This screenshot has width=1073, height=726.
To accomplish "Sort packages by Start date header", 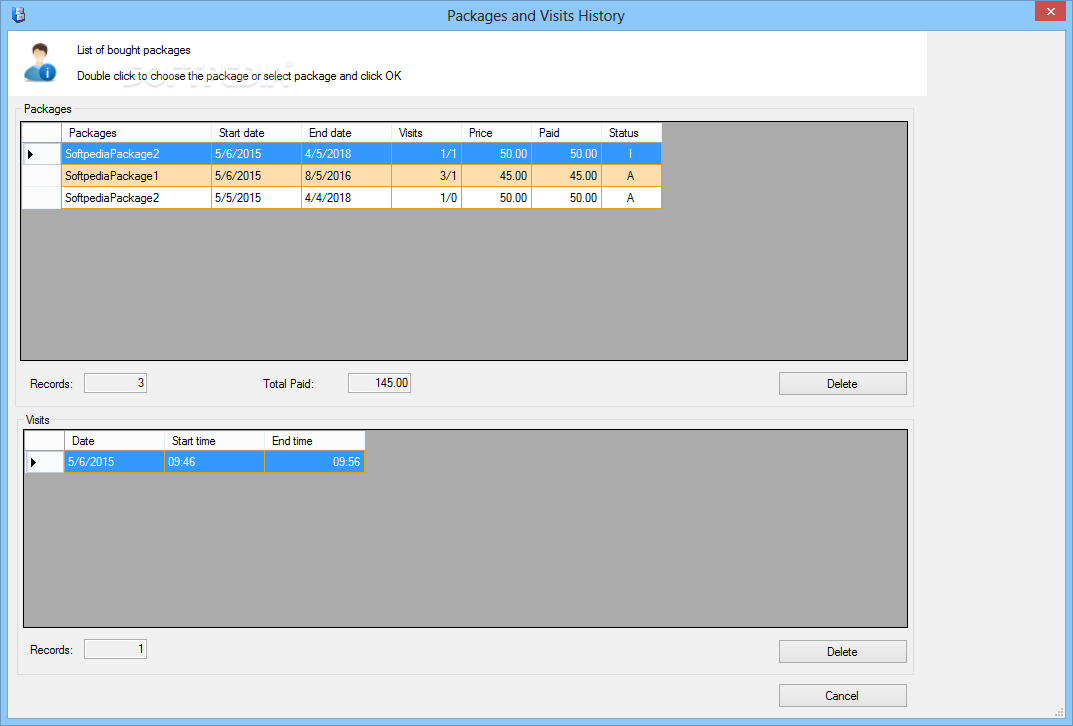I will (x=257, y=133).
